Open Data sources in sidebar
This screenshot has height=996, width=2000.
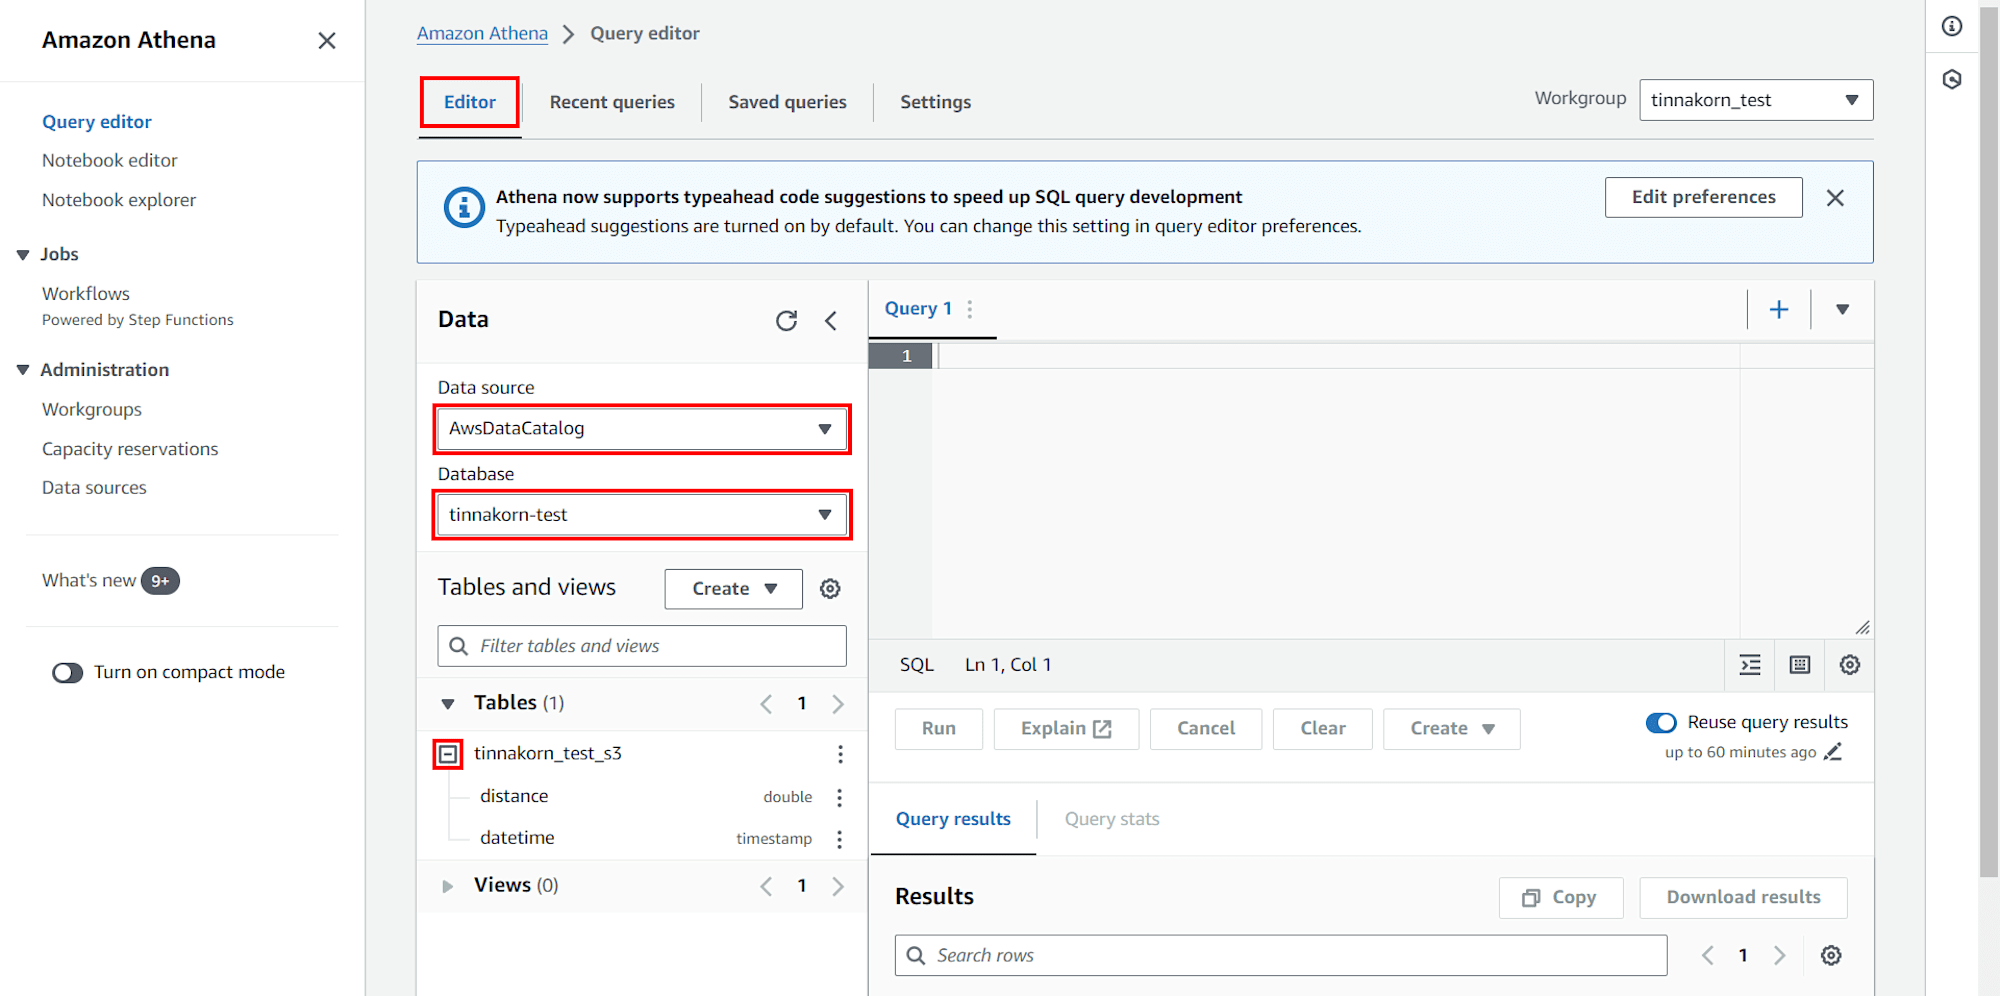94,488
